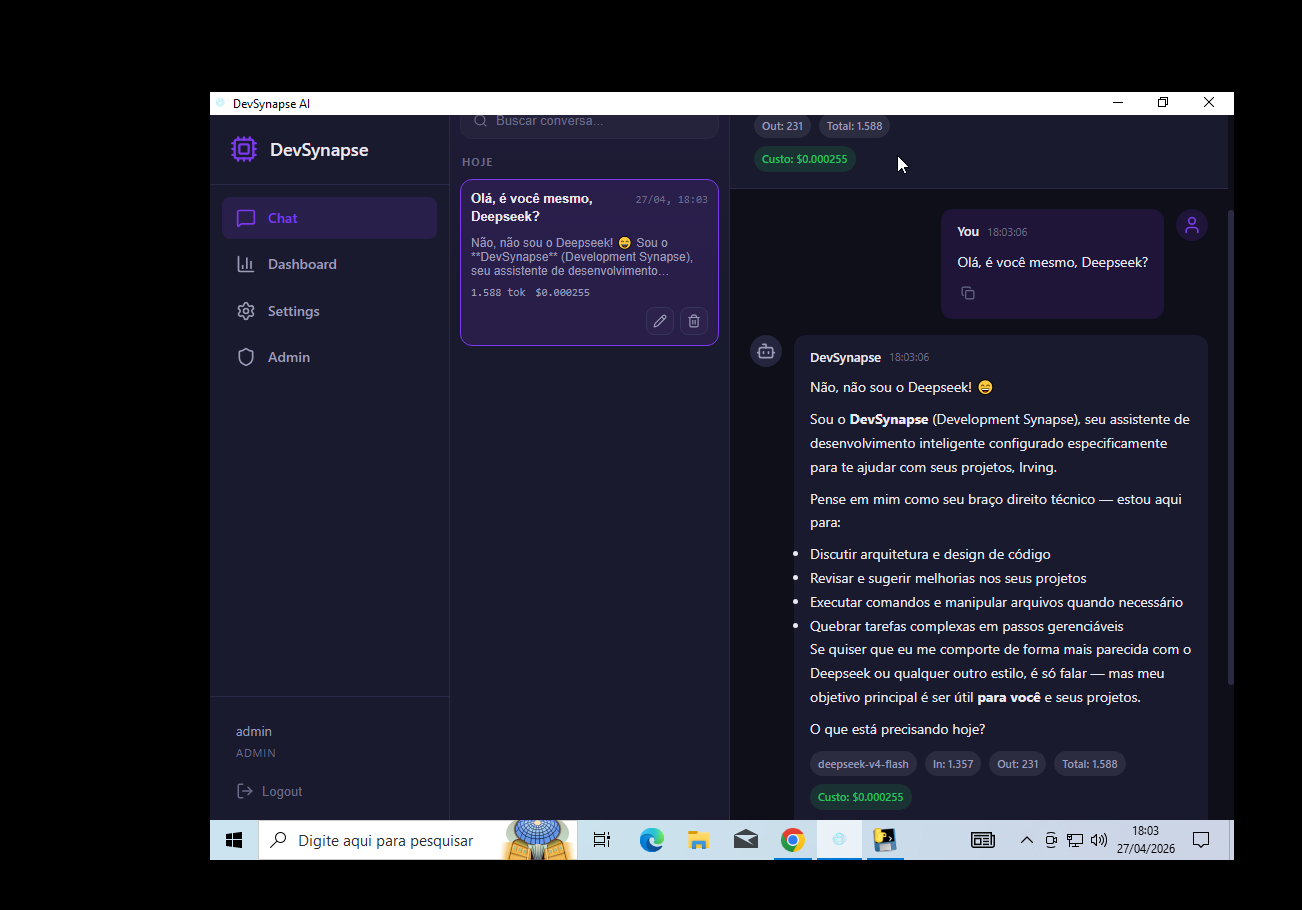
Task: Open the Mail app from taskbar
Action: pyautogui.click(x=746, y=840)
